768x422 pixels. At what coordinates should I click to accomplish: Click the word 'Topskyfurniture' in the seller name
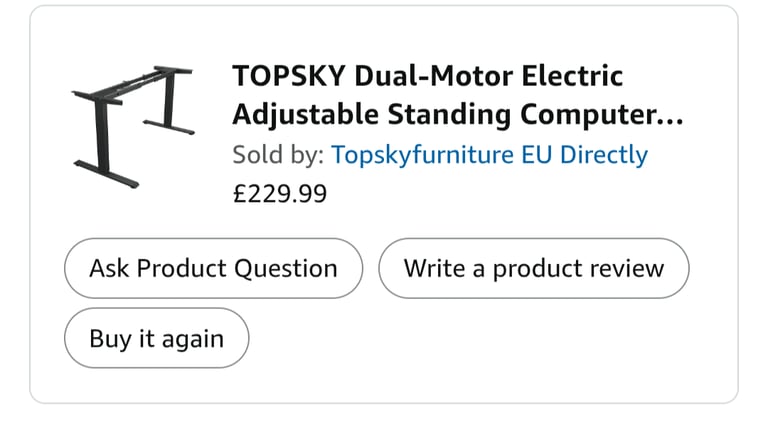coord(422,155)
